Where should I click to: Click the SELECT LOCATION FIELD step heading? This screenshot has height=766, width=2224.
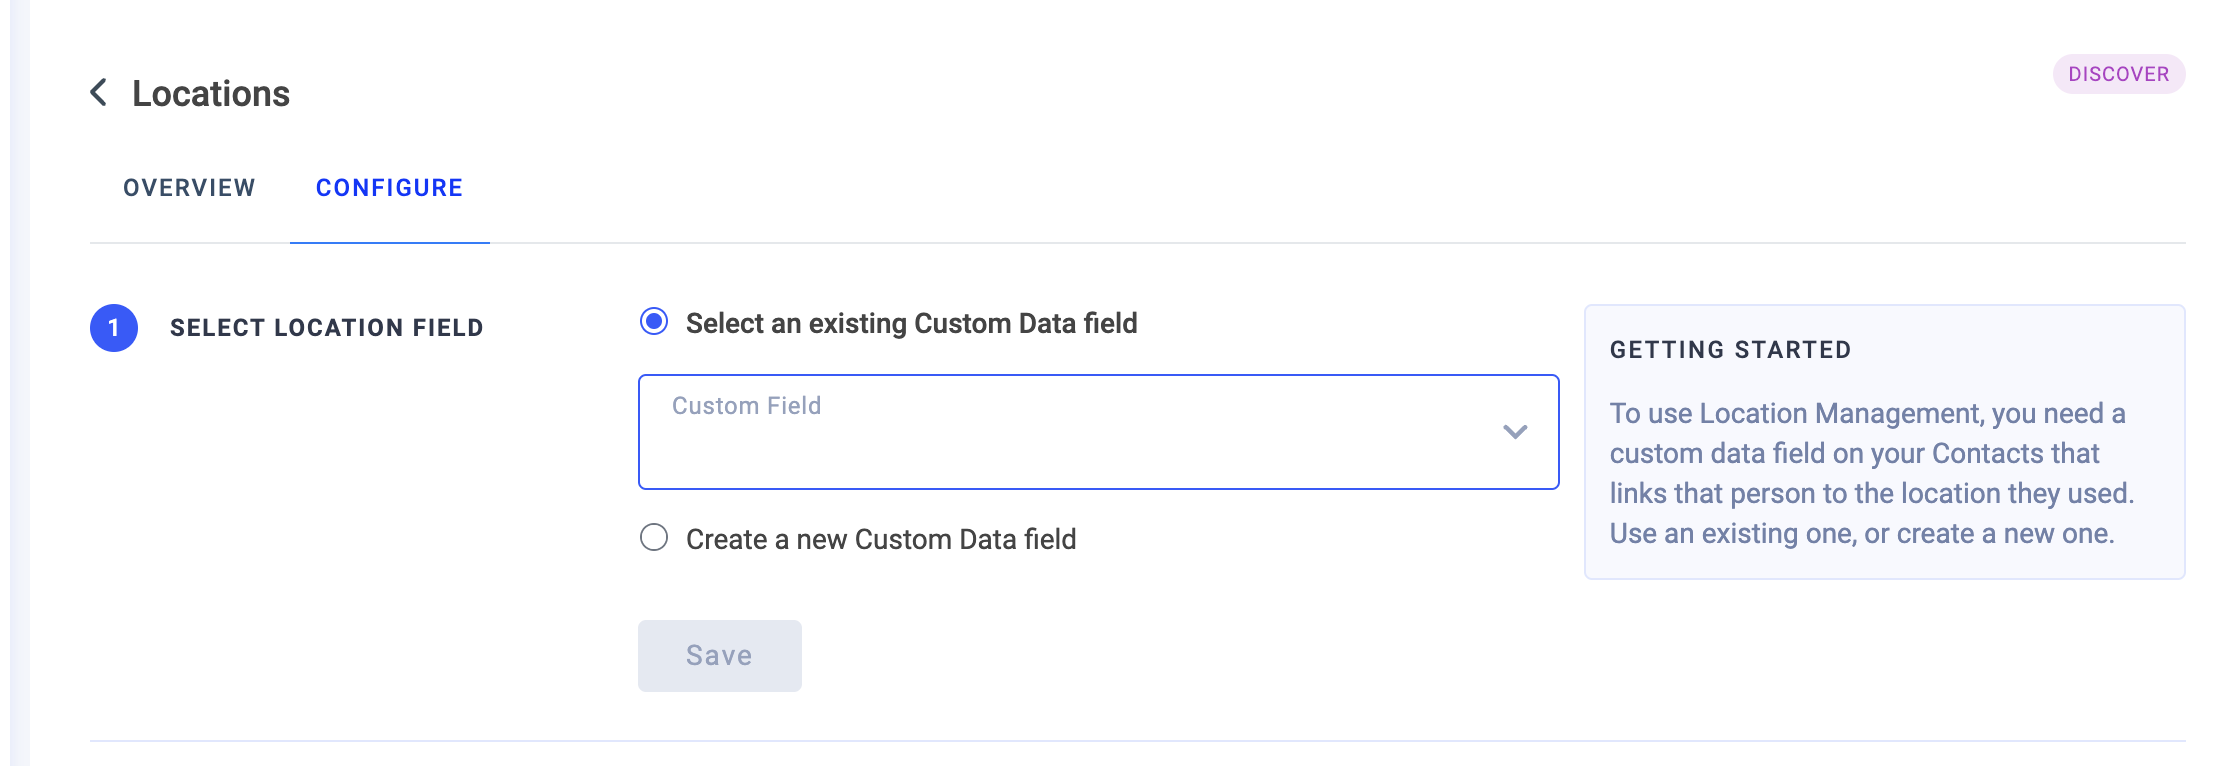pyautogui.click(x=326, y=328)
